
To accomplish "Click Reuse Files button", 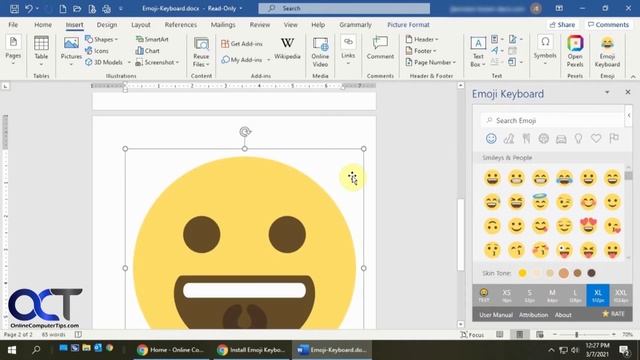I will coord(201,52).
